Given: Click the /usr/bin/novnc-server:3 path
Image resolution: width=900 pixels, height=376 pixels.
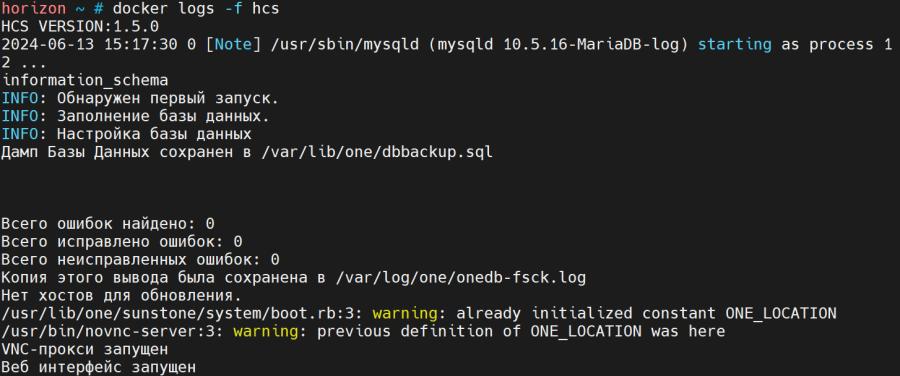Looking at the screenshot, I should 112,331.
